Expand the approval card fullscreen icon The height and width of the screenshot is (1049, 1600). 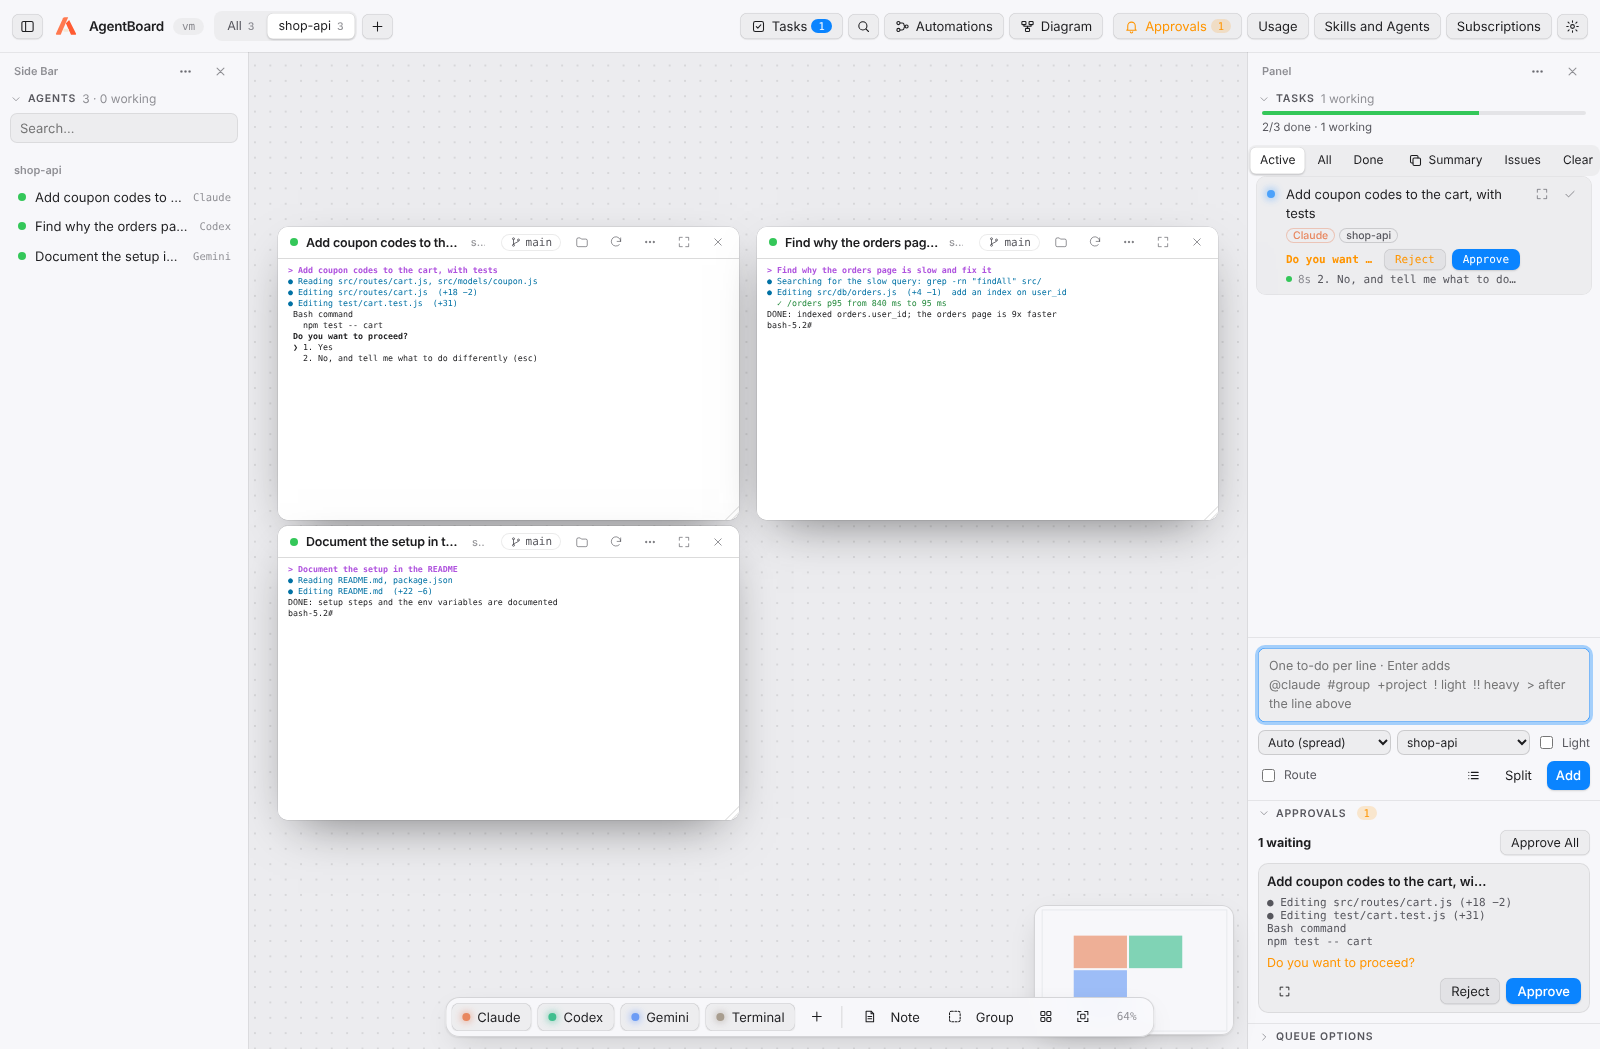[x=1284, y=991]
